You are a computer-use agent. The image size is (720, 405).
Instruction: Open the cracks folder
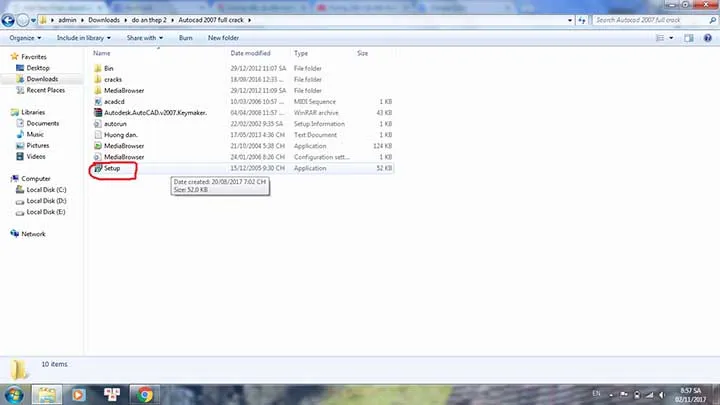click(113, 79)
